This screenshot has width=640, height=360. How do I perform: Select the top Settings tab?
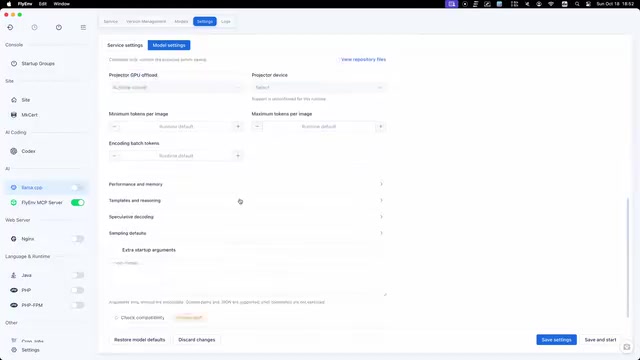point(204,21)
